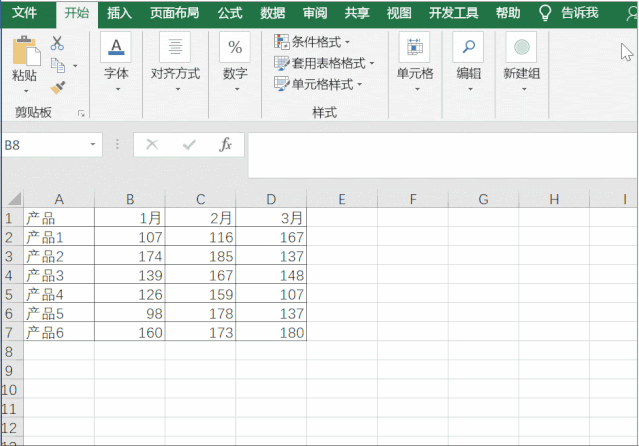The image size is (639, 446).
Task: Open the 文件 menu
Action: 24,13
